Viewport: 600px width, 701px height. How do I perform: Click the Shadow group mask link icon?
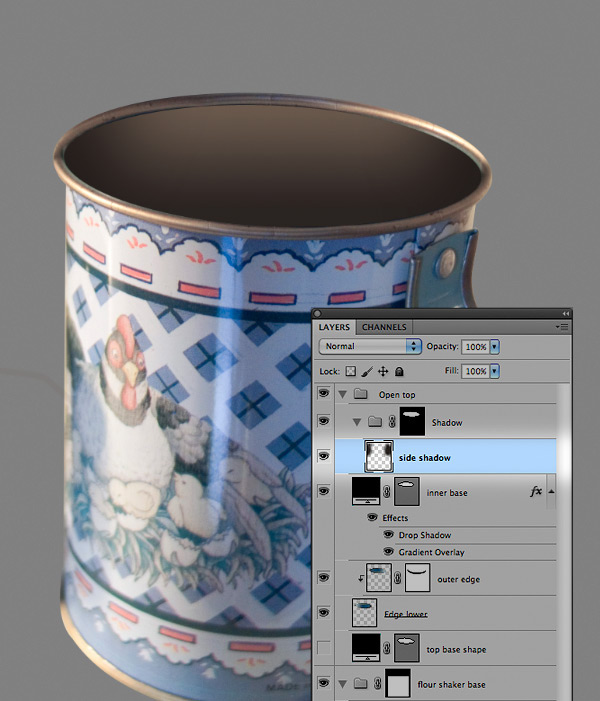(x=392, y=422)
